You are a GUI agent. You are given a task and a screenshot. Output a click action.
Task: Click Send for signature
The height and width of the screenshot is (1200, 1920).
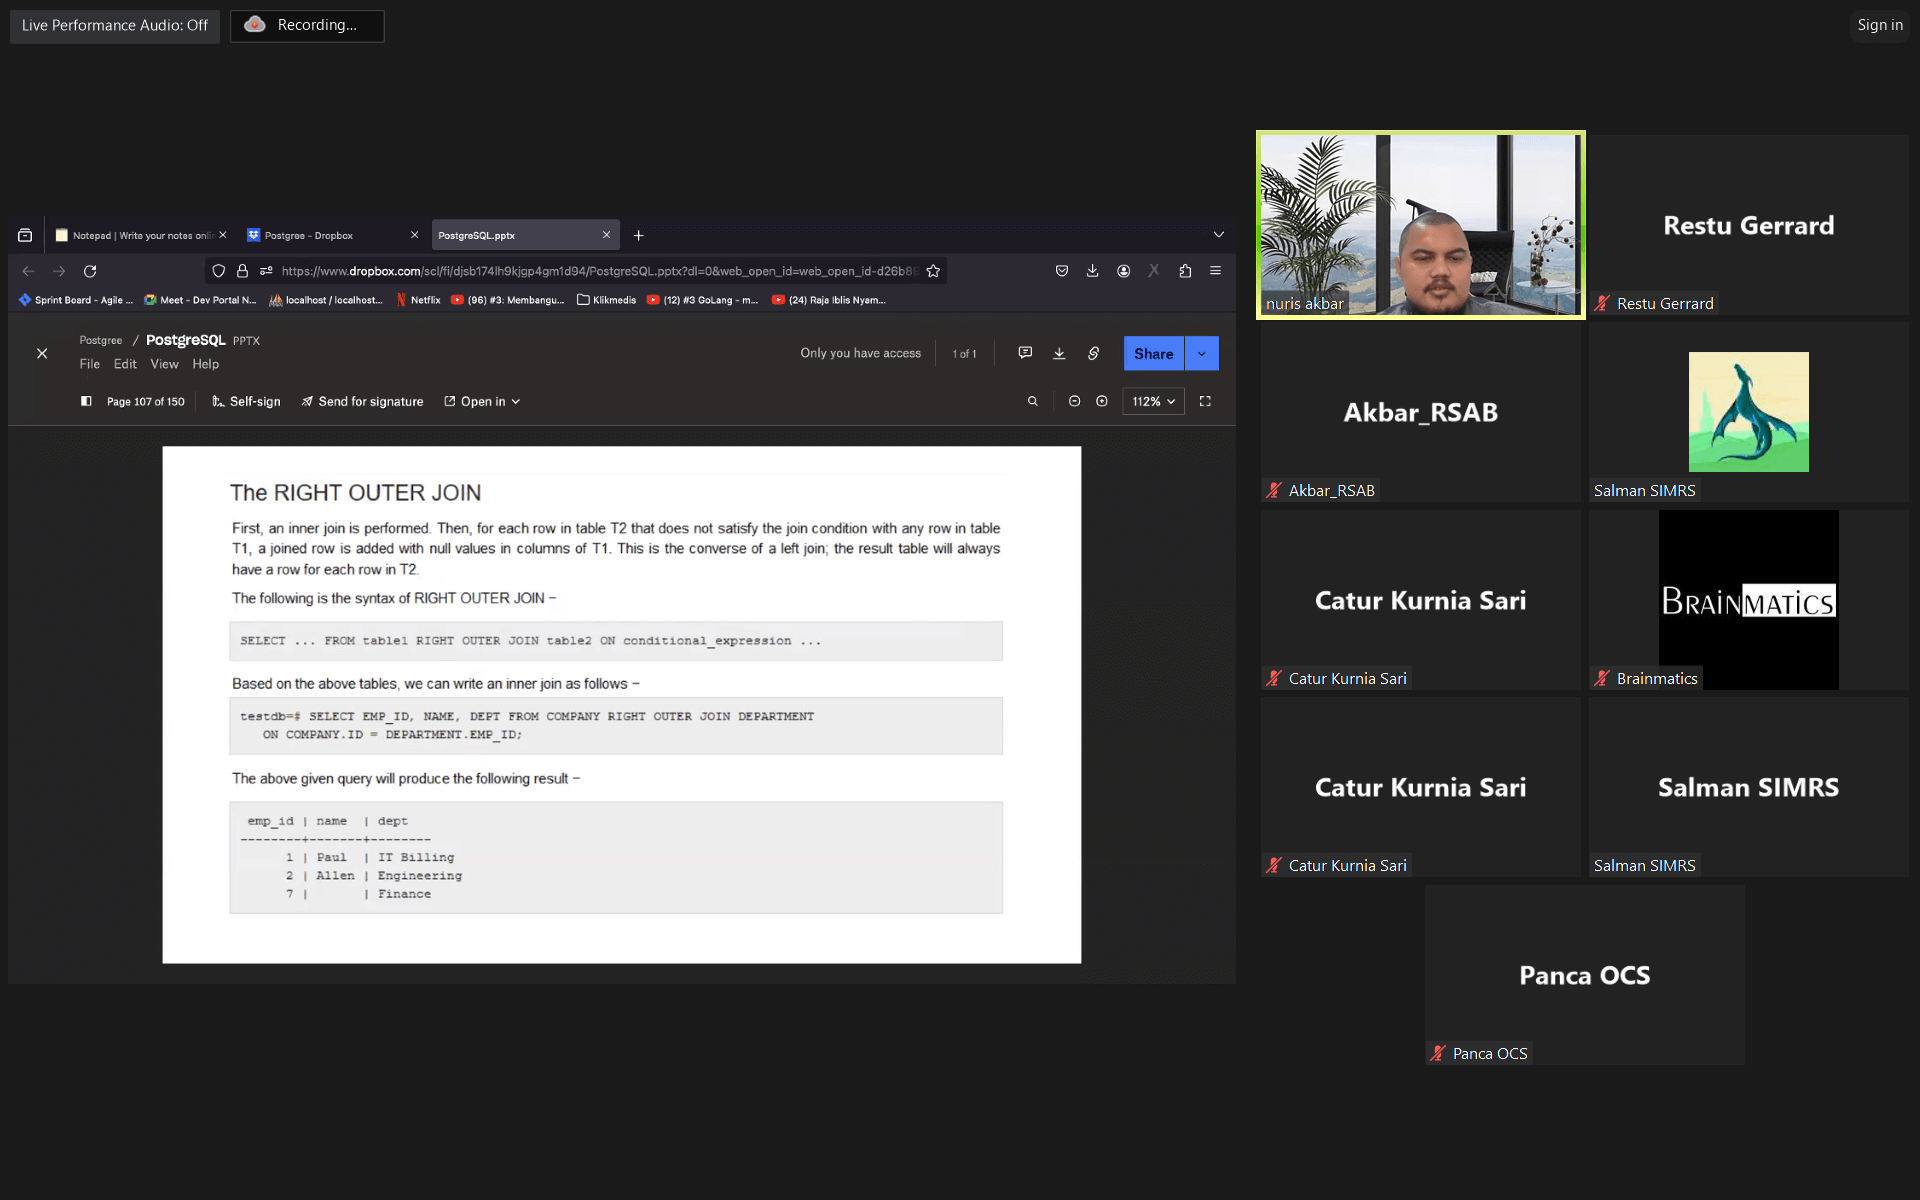[362, 401]
